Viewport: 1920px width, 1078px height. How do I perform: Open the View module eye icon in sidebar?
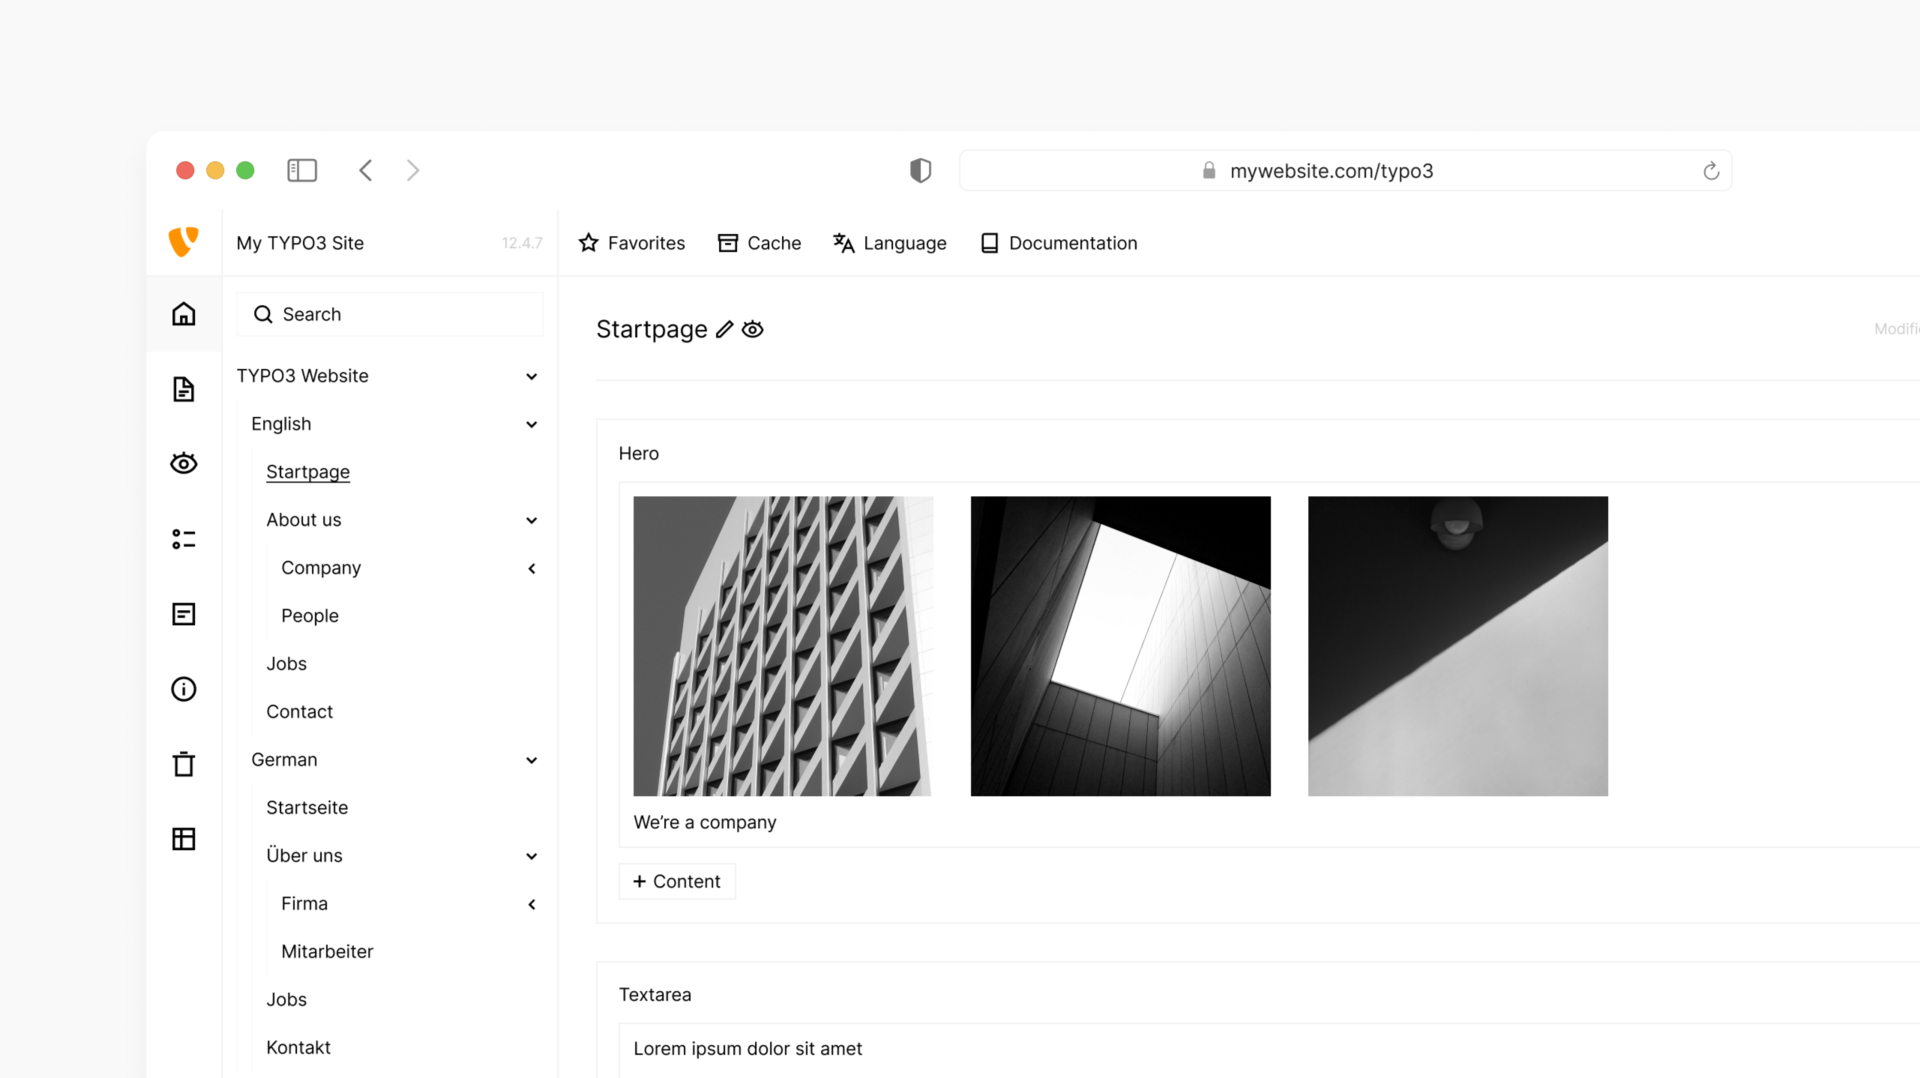pyautogui.click(x=184, y=464)
